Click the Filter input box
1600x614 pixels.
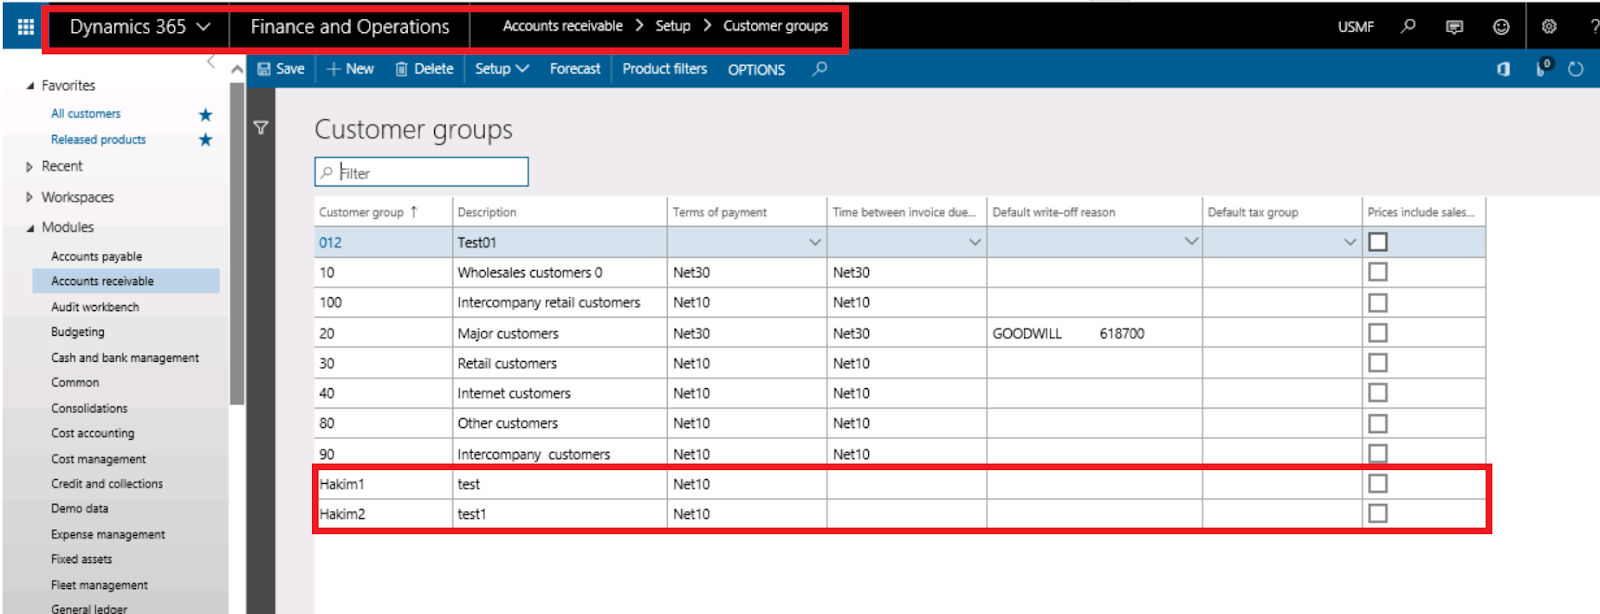pyautogui.click(x=421, y=172)
